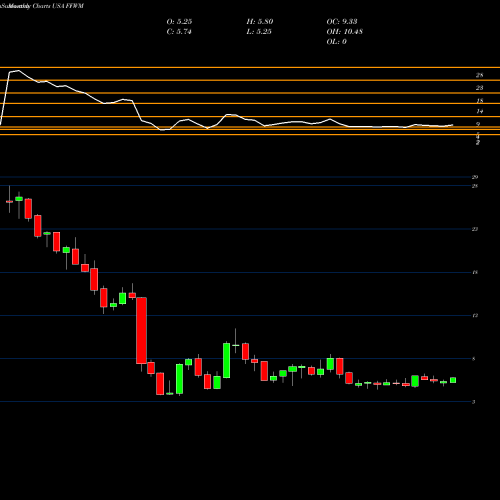Click axis label '3' on the candlestick chart
The height and width of the screenshot is (500, 500).
tap(474, 402)
